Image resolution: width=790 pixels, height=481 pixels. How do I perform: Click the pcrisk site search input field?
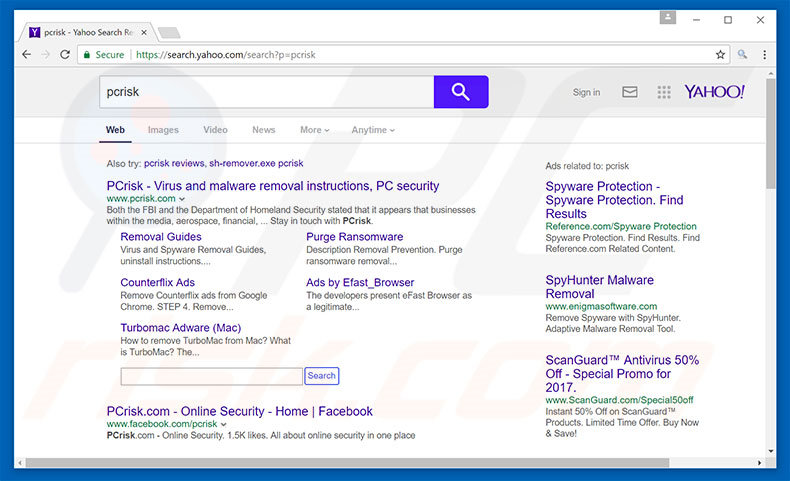pyautogui.click(x=212, y=376)
